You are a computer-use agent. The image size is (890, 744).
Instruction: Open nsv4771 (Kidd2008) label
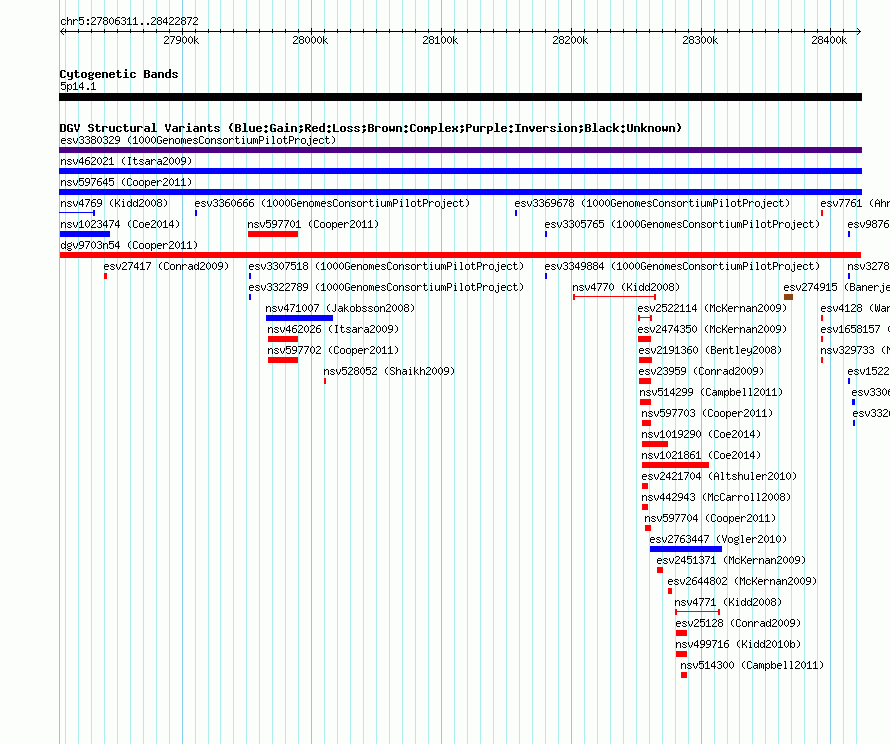(x=728, y=602)
